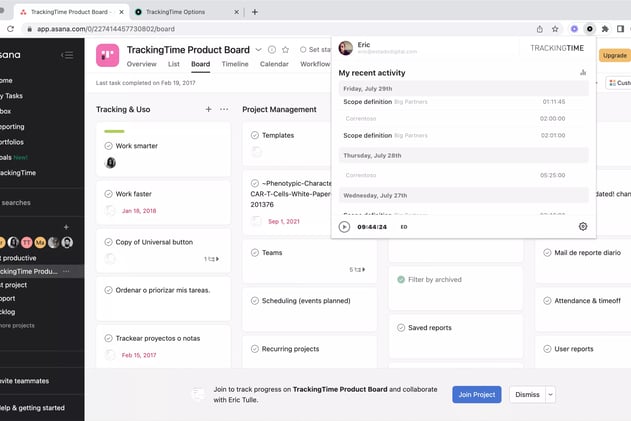This screenshot has height=421, width=631.
Task: Mark Saved reports task complete
Action: point(401,328)
